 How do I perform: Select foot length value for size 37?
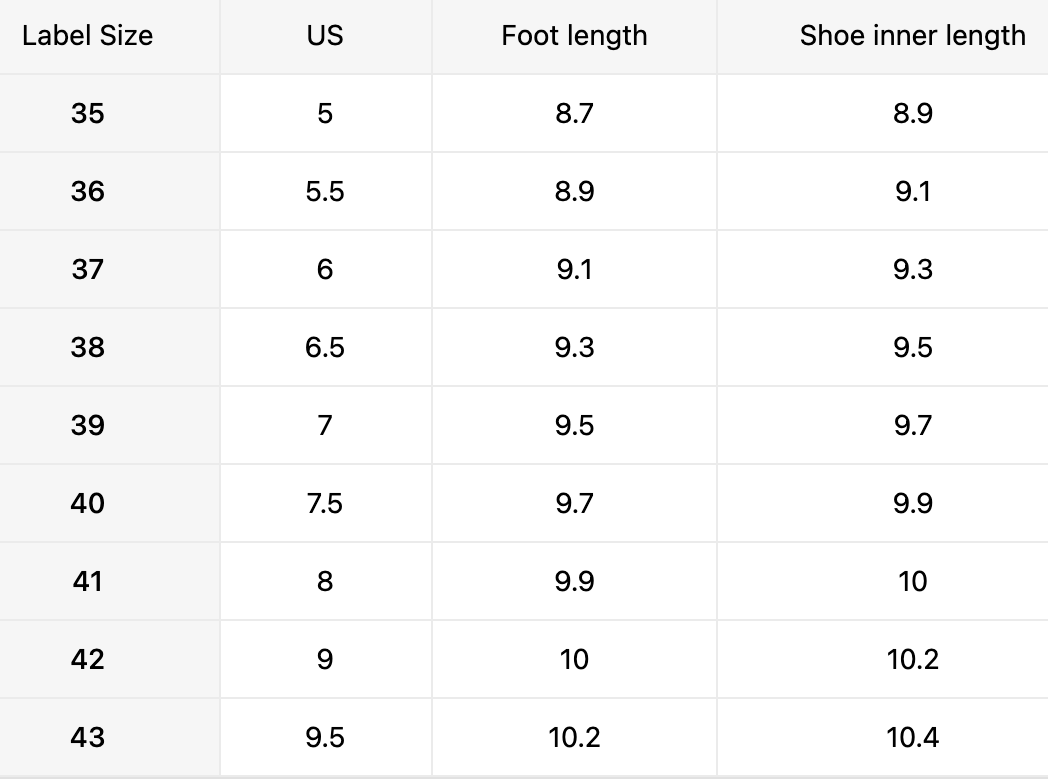(x=574, y=269)
